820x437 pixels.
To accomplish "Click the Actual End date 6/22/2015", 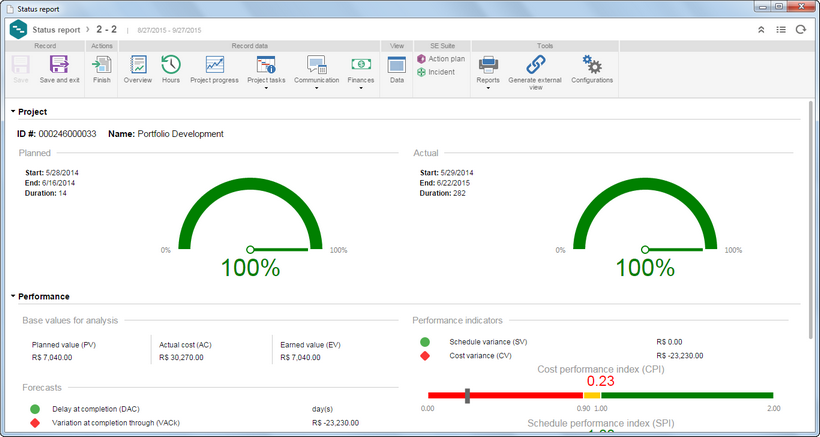I will tap(453, 183).
